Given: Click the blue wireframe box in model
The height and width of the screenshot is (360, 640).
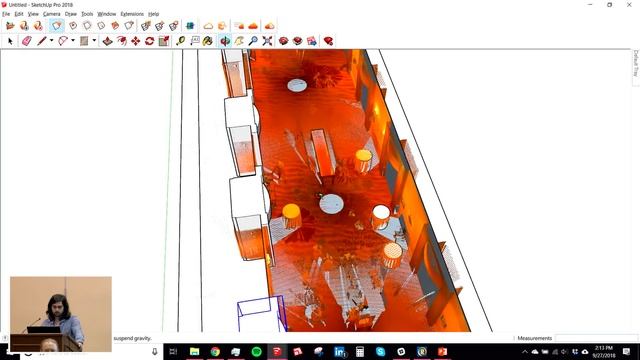Looking at the screenshot, I should tap(262, 313).
